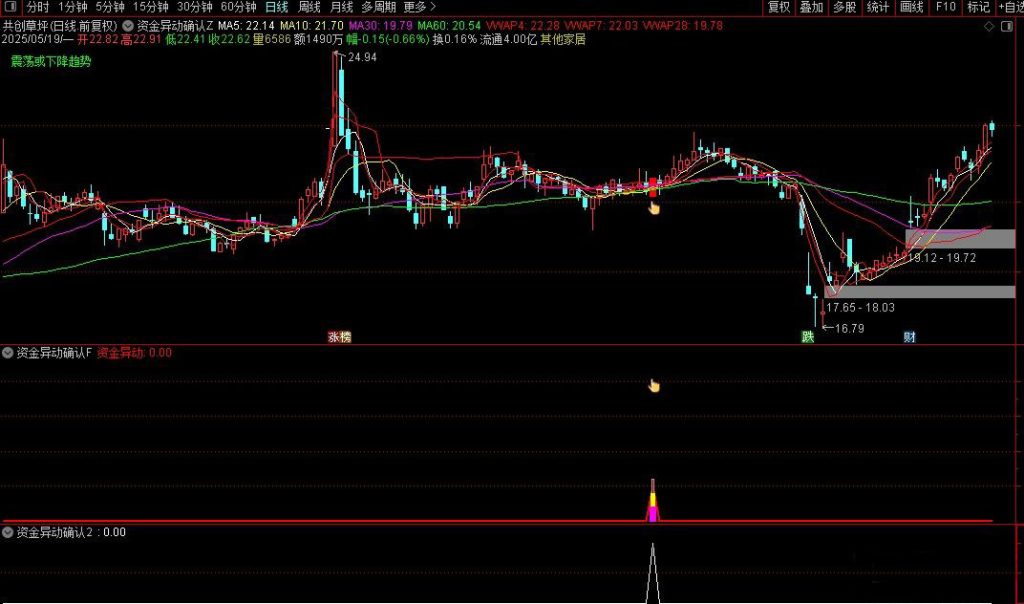1024x604 pixels.
Task: Click the 叠加 overlay button
Action: click(x=812, y=7)
